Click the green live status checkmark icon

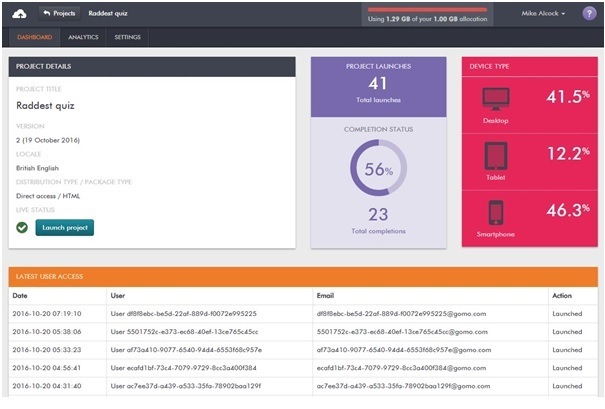(22, 228)
